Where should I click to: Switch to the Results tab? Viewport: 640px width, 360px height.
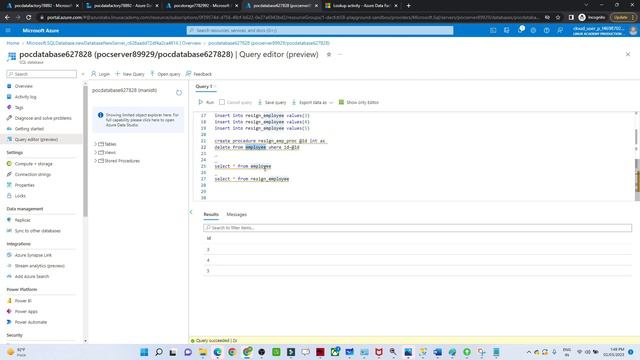(211, 214)
